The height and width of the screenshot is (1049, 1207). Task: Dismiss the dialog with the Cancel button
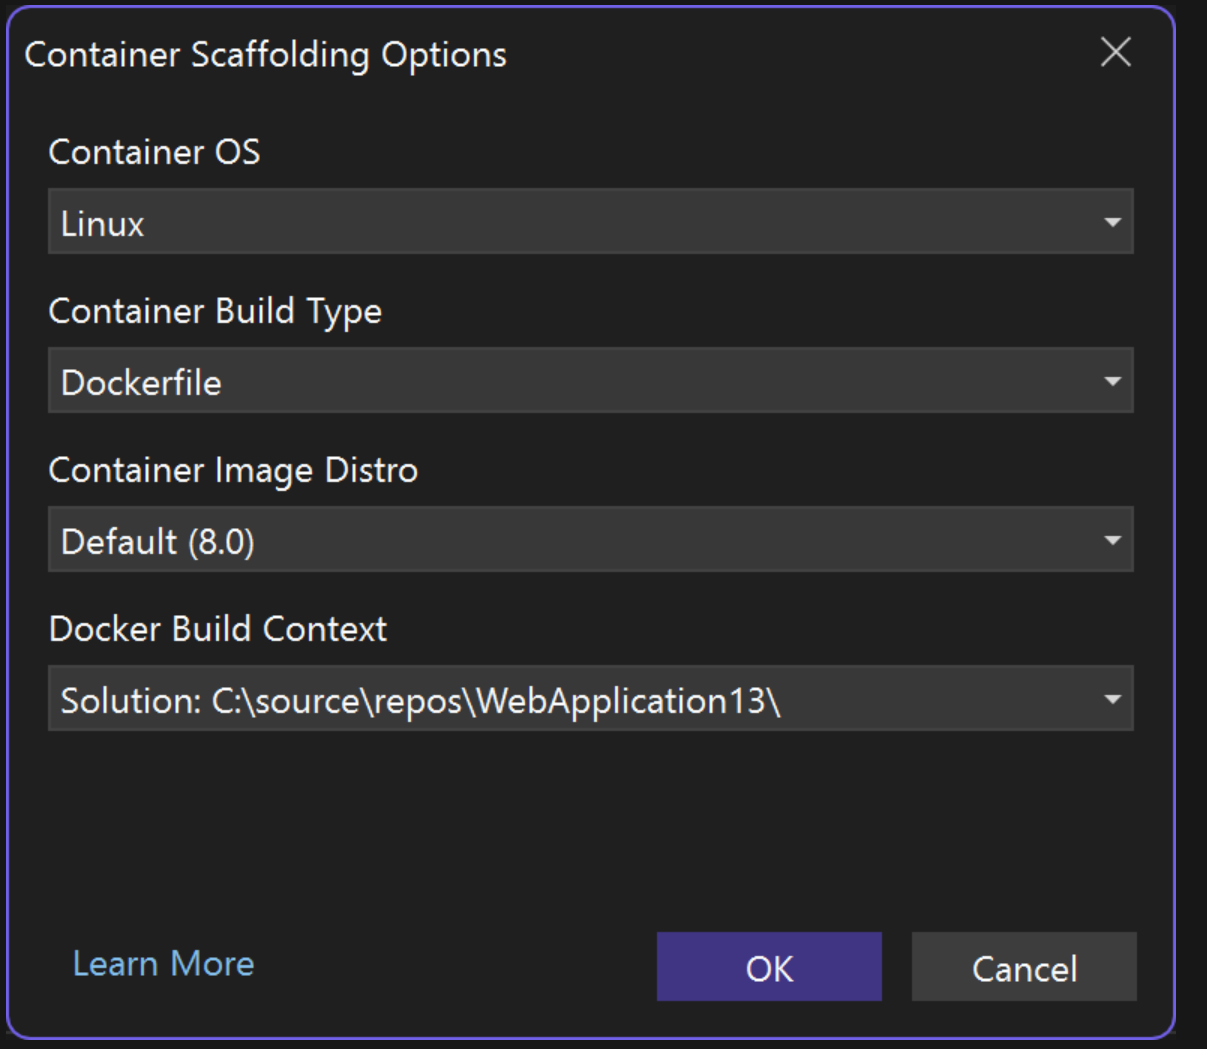1024,967
